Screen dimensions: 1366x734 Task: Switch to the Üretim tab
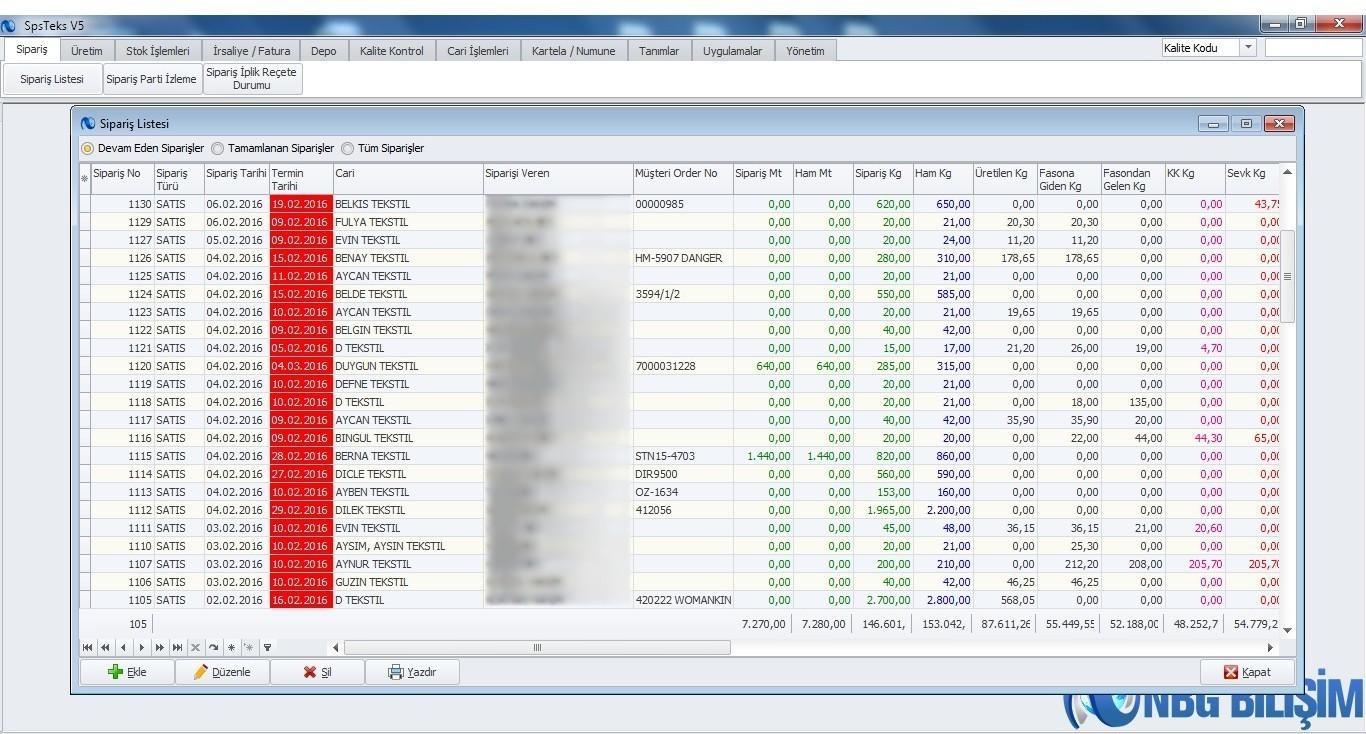87,51
